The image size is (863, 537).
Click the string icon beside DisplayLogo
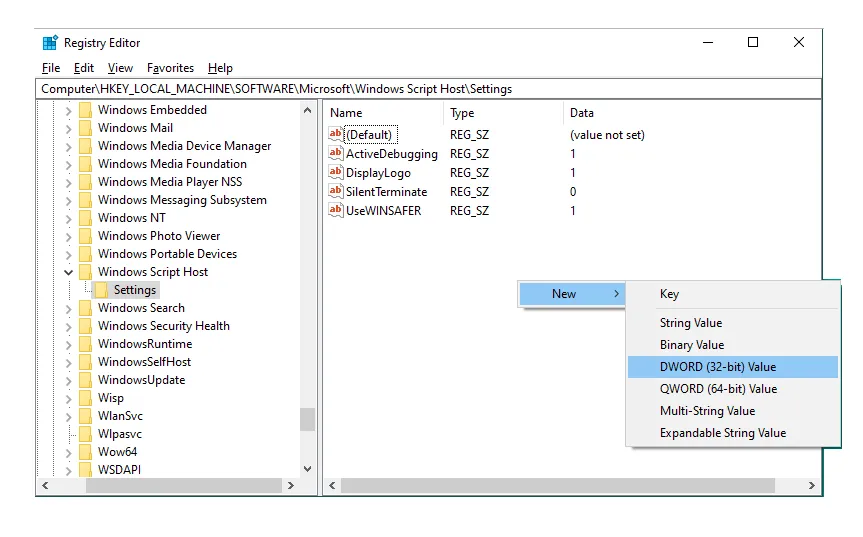click(335, 172)
